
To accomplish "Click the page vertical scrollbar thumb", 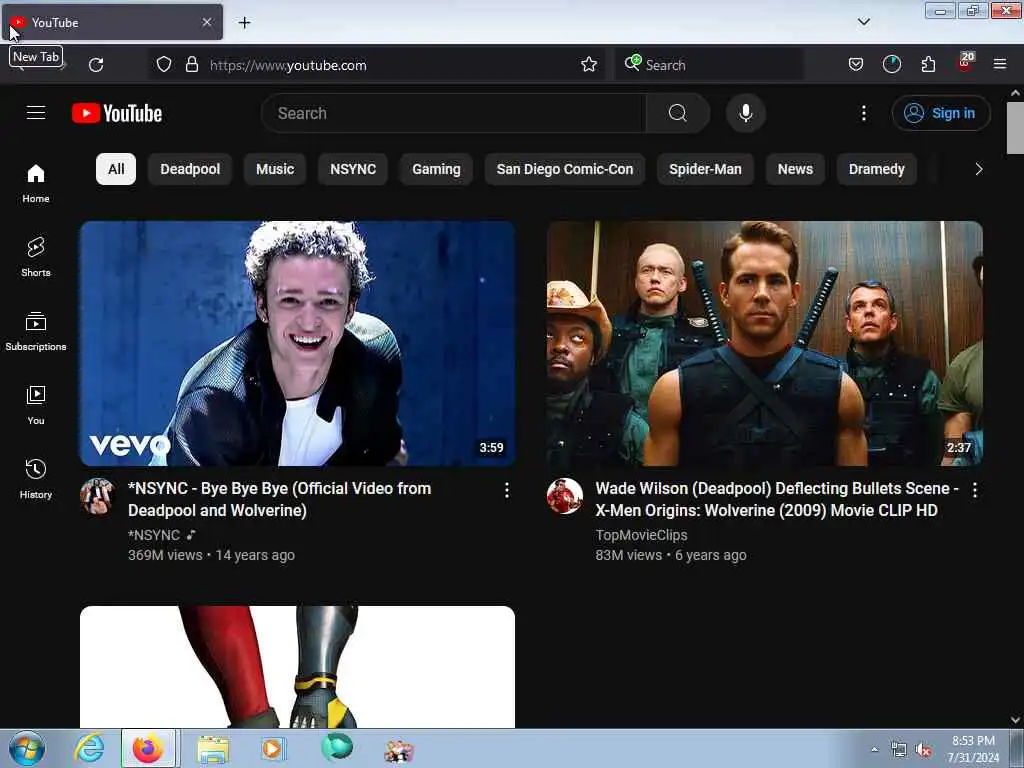I will tap(1015, 127).
